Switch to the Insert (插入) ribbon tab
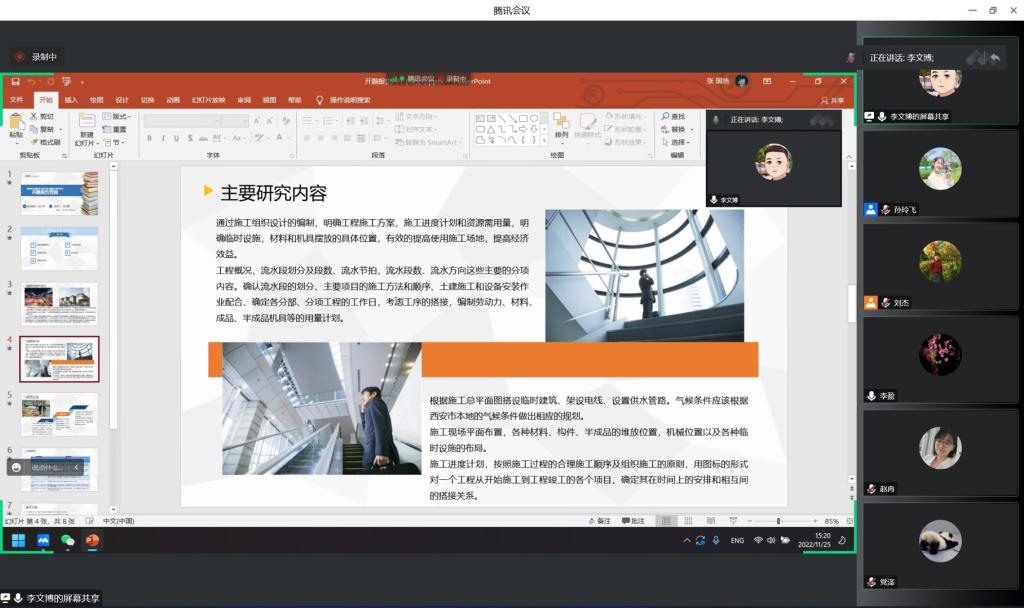1024x608 pixels. [x=71, y=100]
